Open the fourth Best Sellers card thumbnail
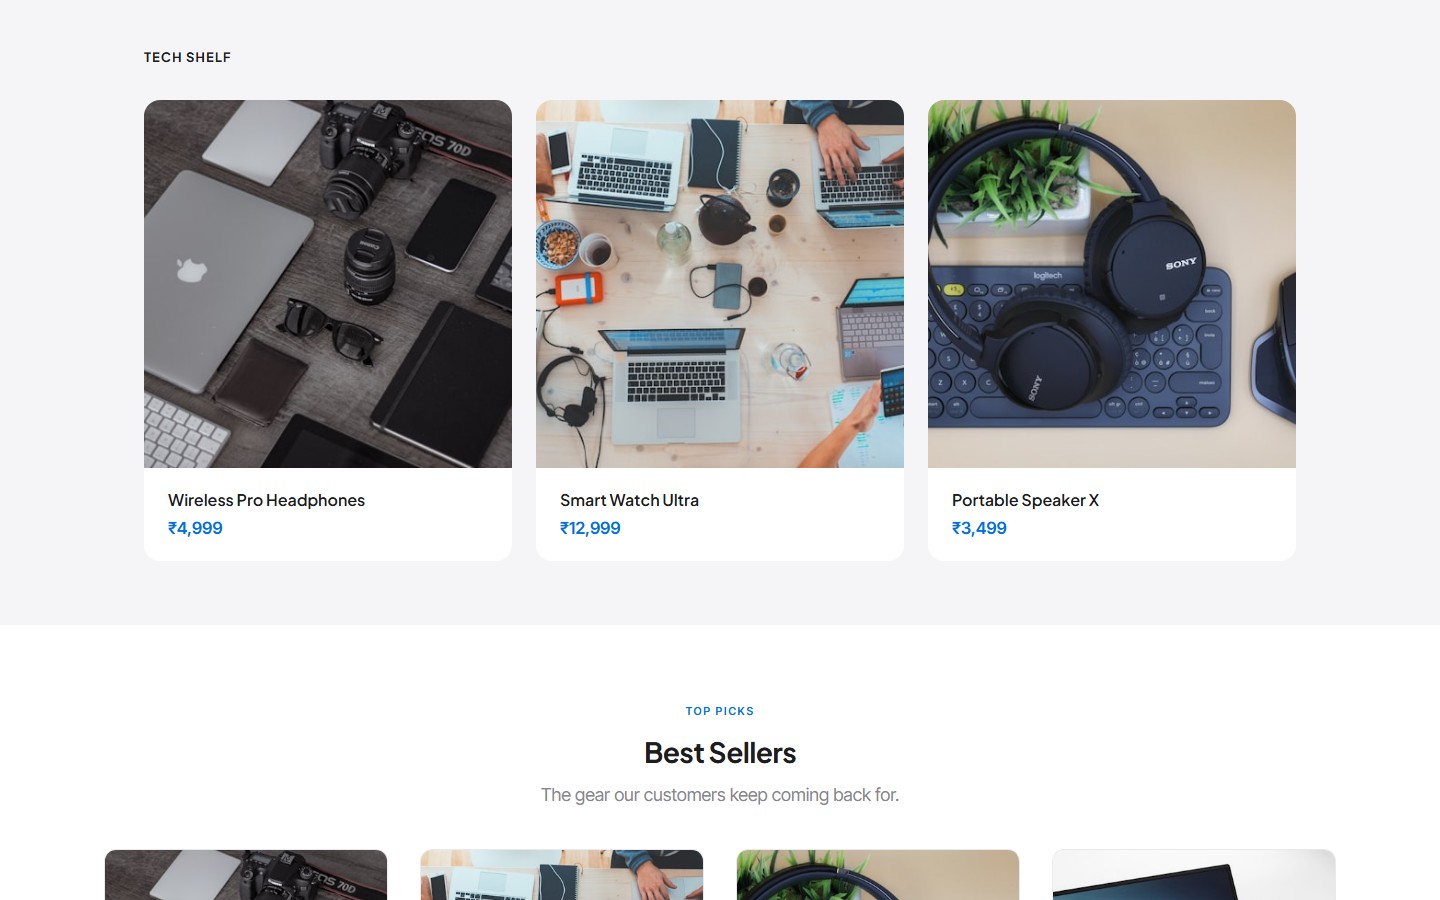1440x900 pixels. pyautogui.click(x=1194, y=875)
